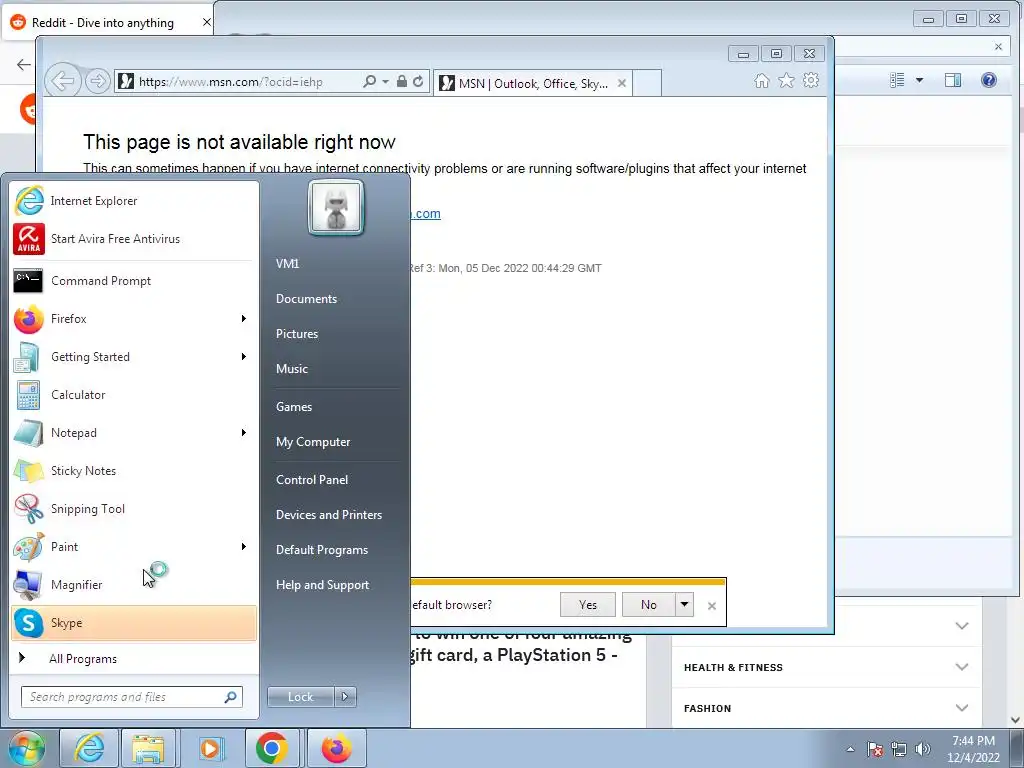This screenshot has width=1024, height=768.
Task: Open the network tray icon
Action: point(899,749)
